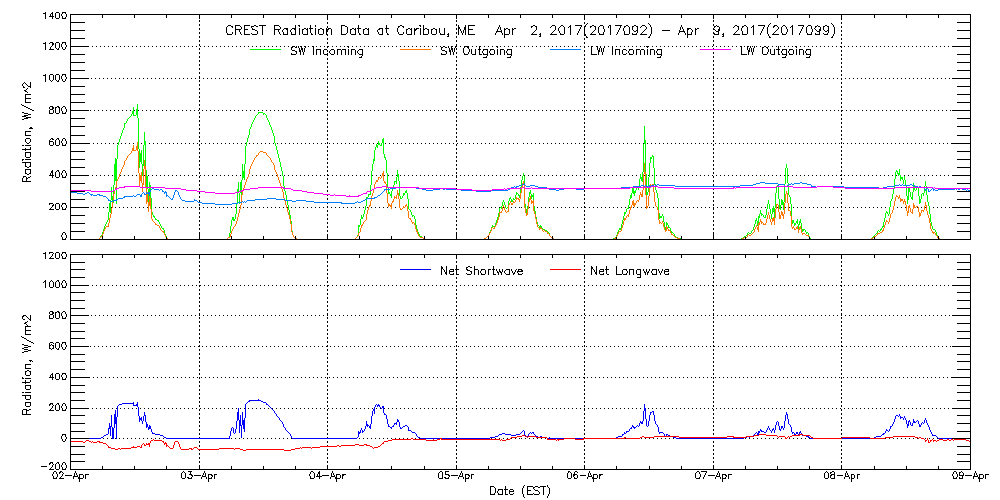Click the red Net Longwave legend line
Screen dimensions: 1000x500
click(x=567, y=270)
